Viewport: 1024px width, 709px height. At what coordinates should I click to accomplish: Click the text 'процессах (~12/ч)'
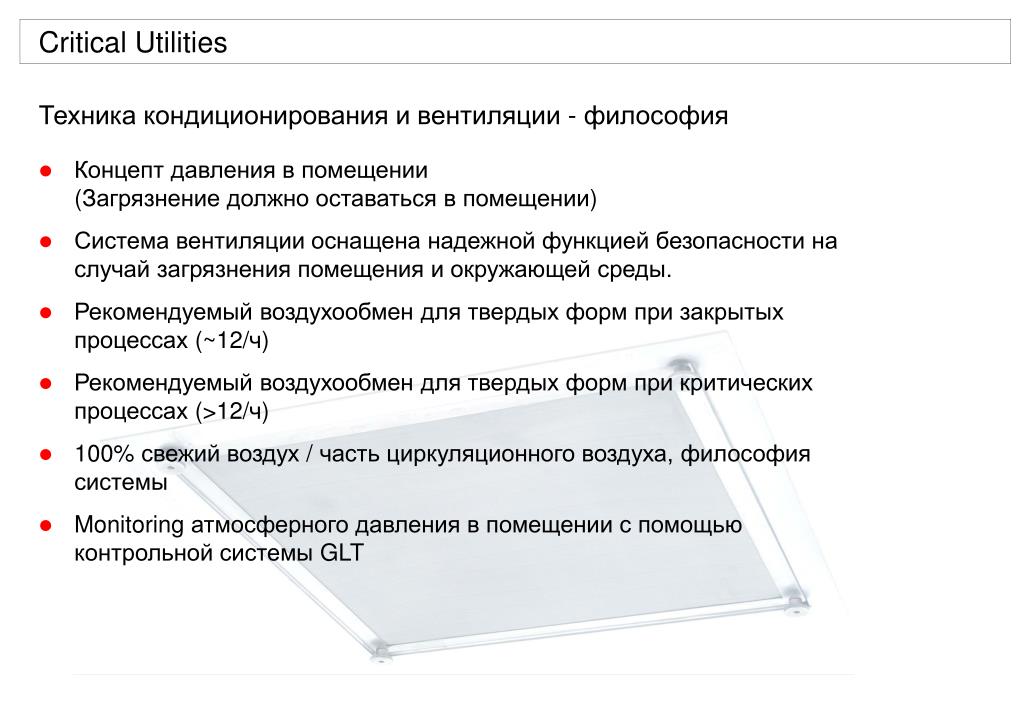[x=172, y=340]
